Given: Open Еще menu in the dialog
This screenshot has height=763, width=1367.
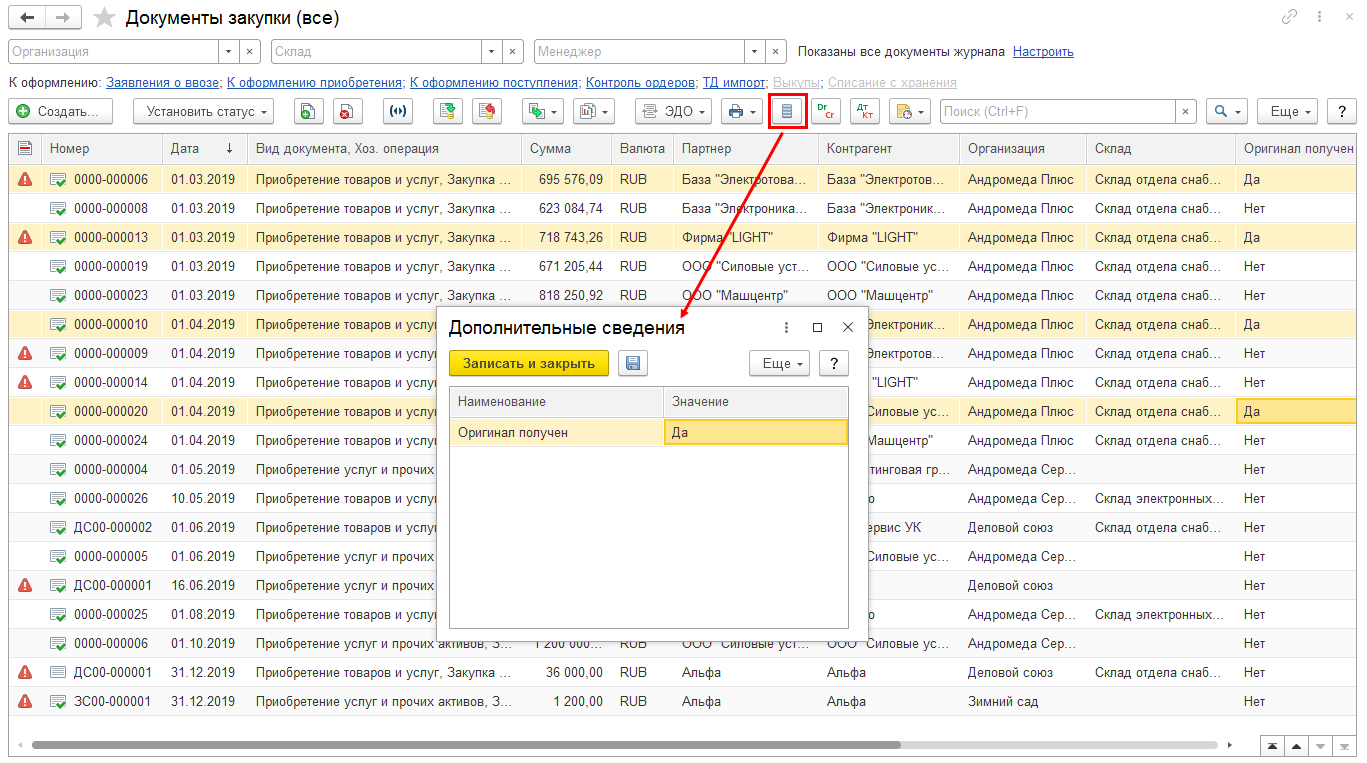Looking at the screenshot, I should tap(779, 363).
